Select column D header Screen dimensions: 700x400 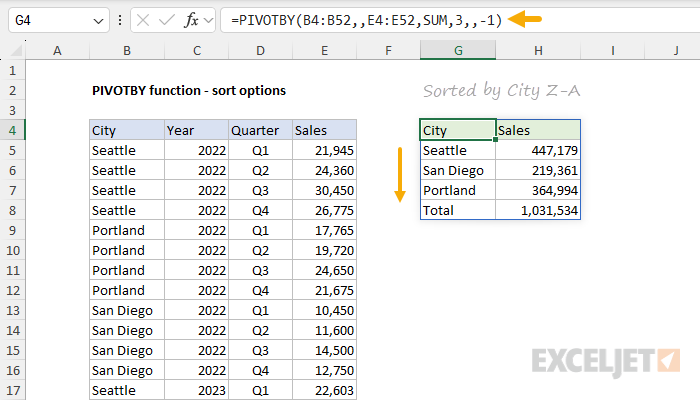click(x=260, y=50)
